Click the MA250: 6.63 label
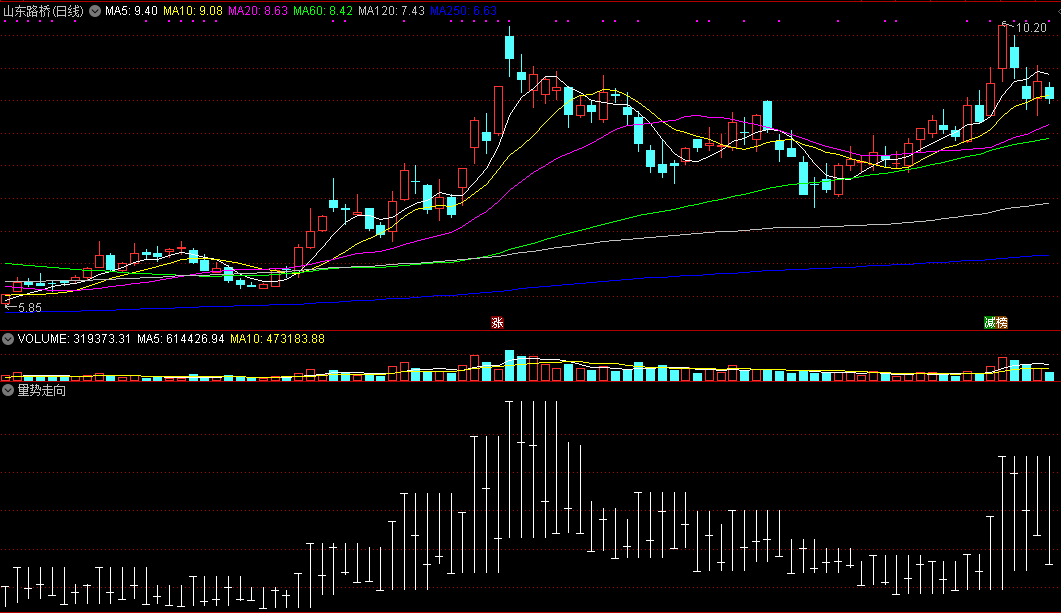This screenshot has width=1061, height=613. pyautogui.click(x=464, y=11)
